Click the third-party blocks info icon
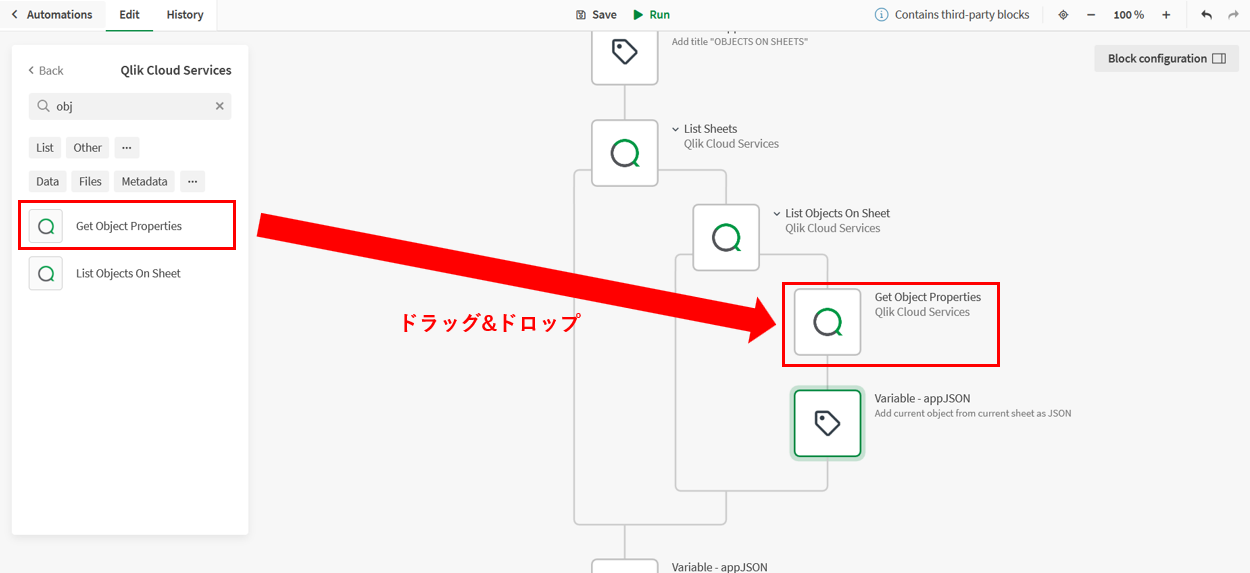 click(x=881, y=15)
